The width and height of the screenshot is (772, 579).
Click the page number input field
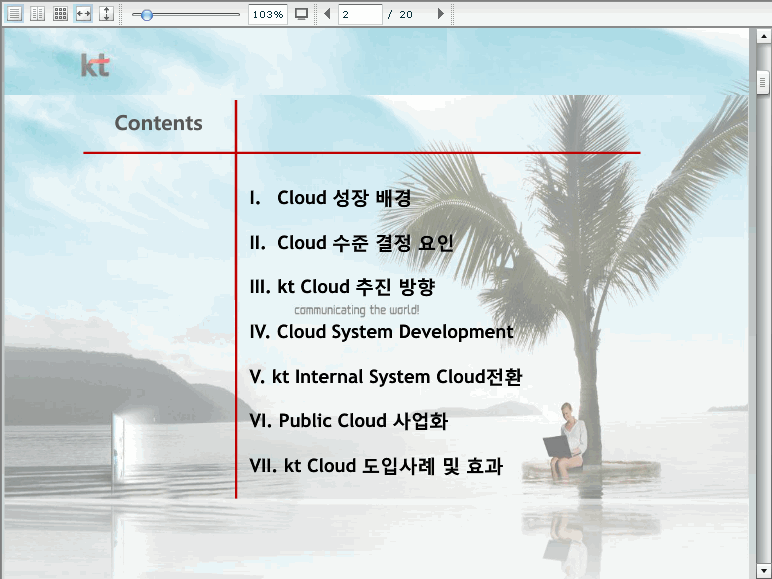(x=360, y=14)
